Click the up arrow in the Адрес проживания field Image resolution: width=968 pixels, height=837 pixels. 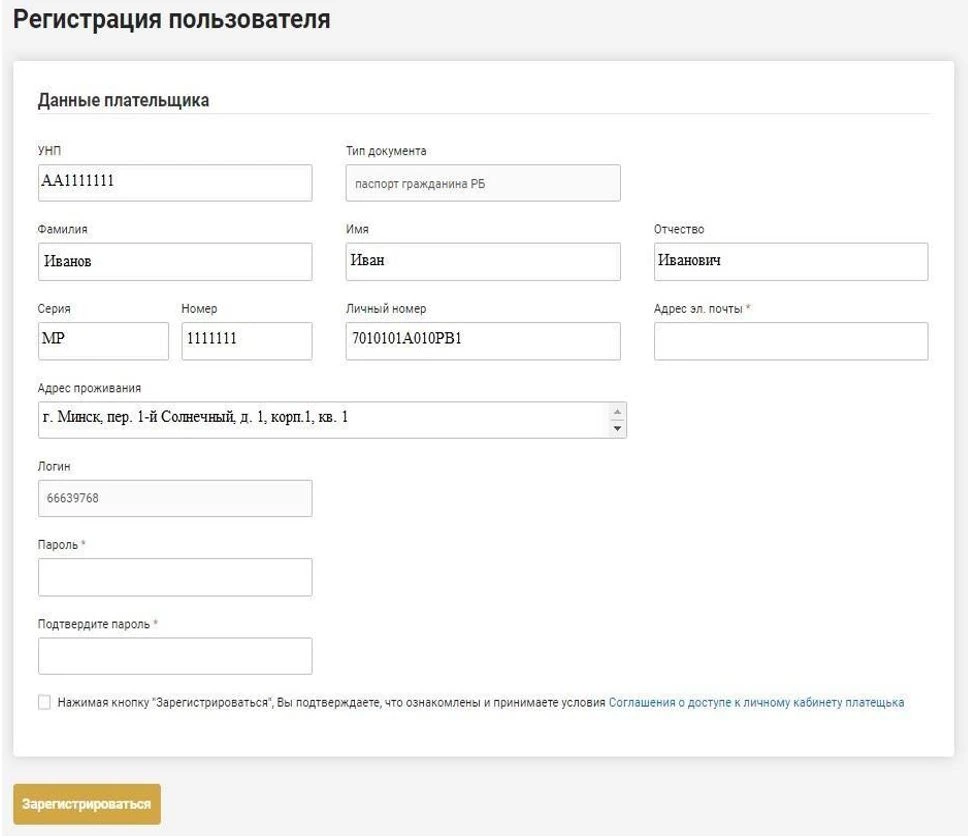pos(617,412)
